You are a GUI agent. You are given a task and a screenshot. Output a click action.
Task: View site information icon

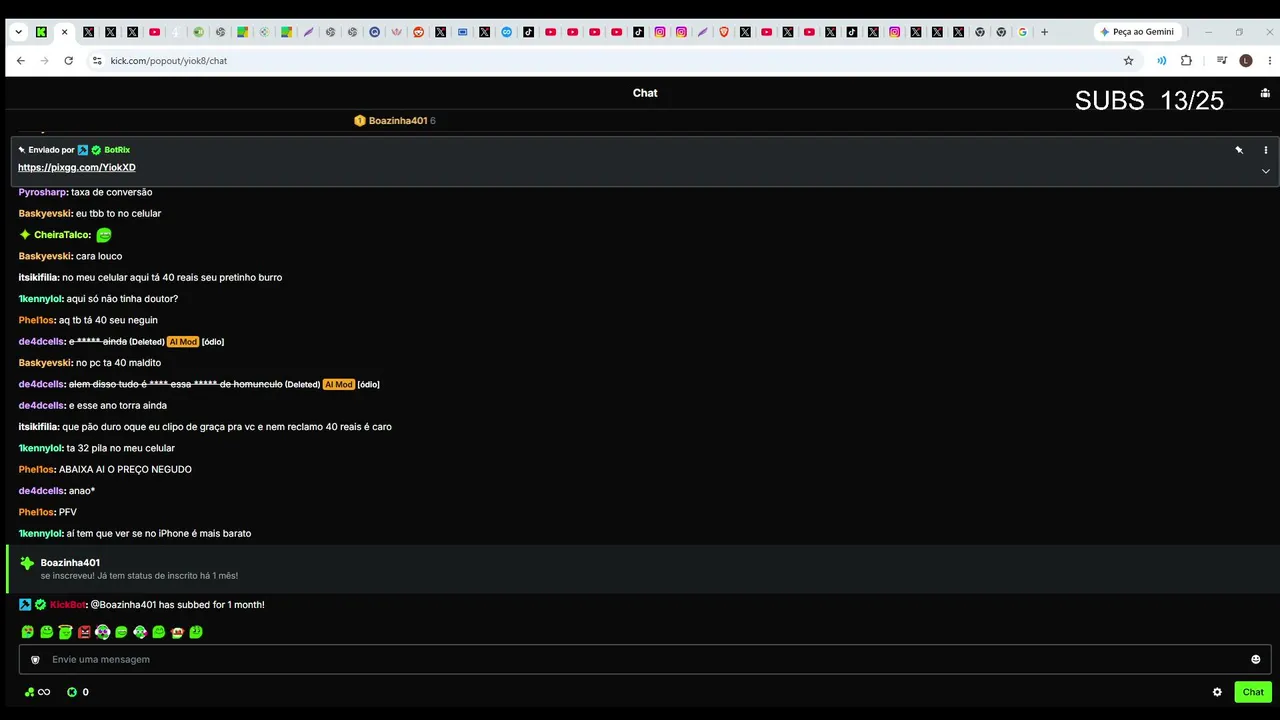coord(97,60)
